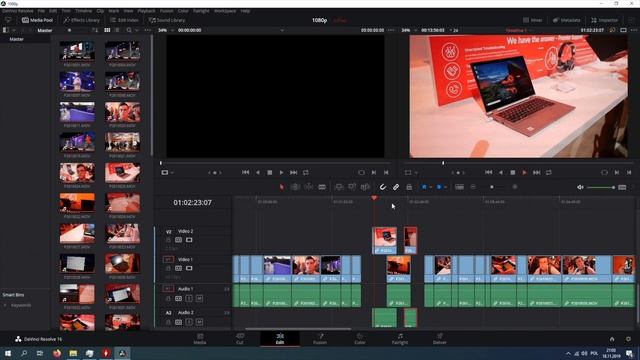Click the full extent zoom icon

coord(459,187)
